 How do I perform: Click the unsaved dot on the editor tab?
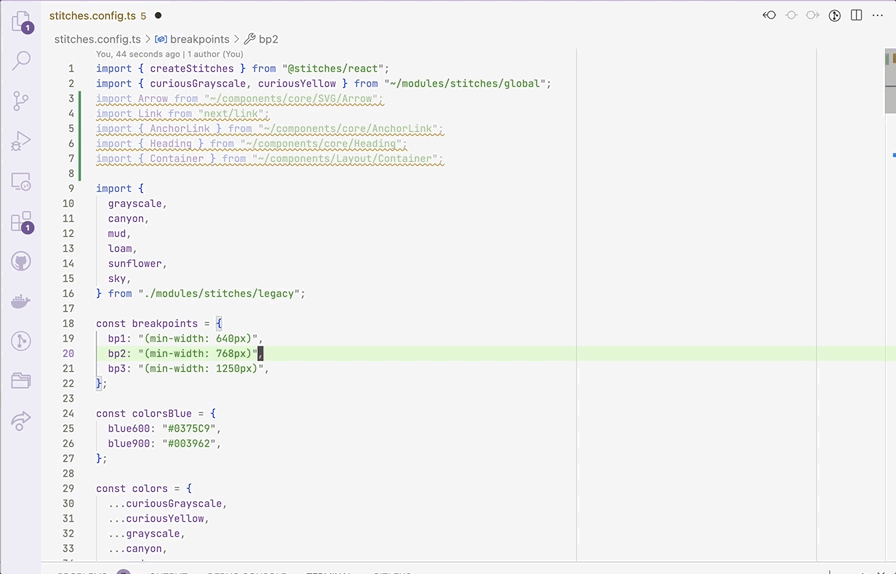tap(158, 16)
